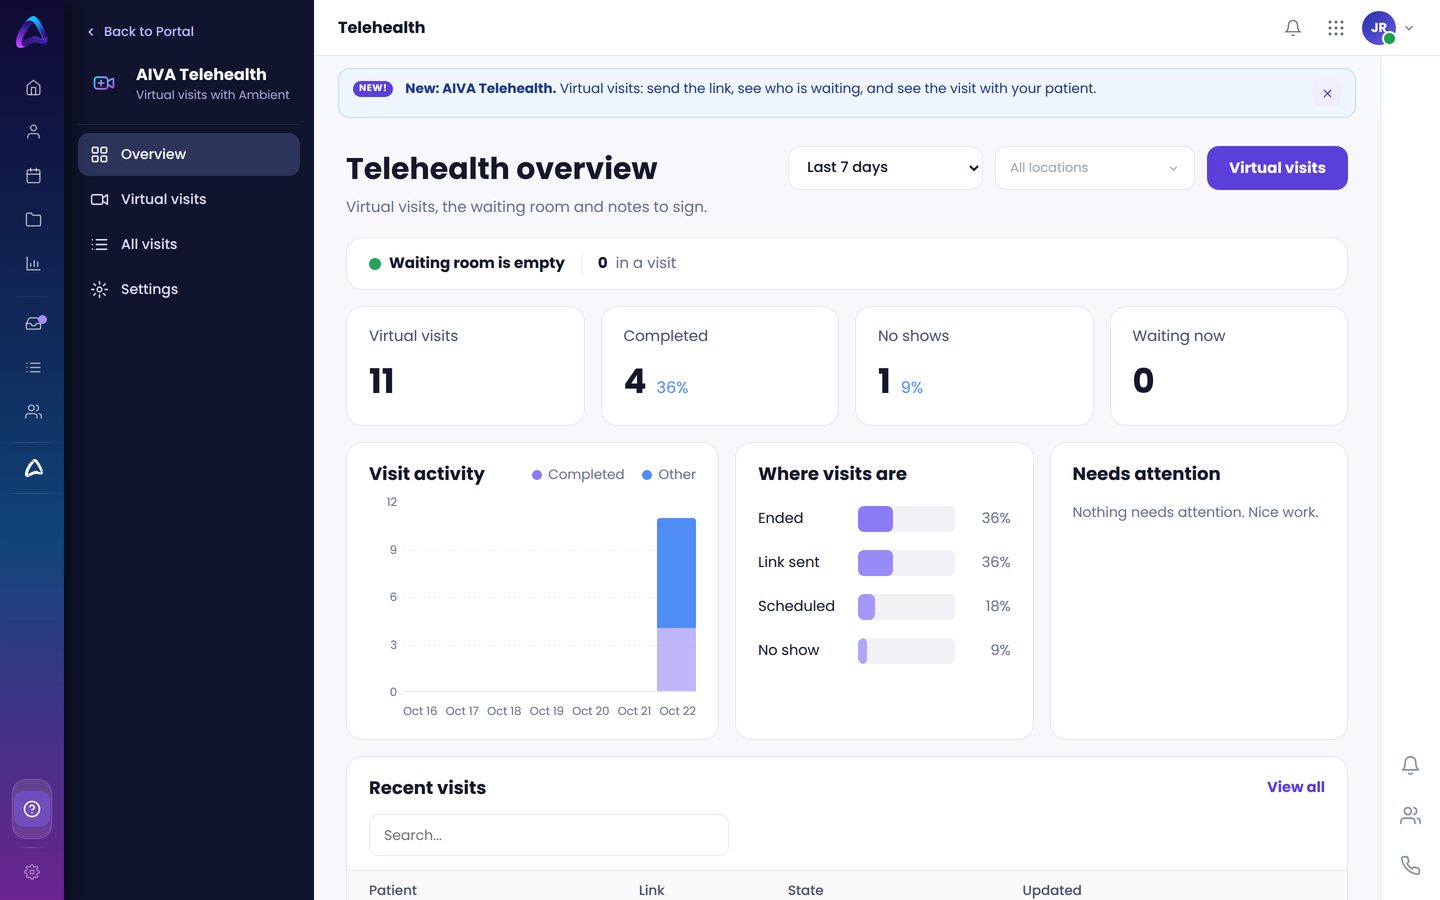The height and width of the screenshot is (900, 1440).
Task: Select Virtual visits in the sidebar menu
Action: (189, 199)
